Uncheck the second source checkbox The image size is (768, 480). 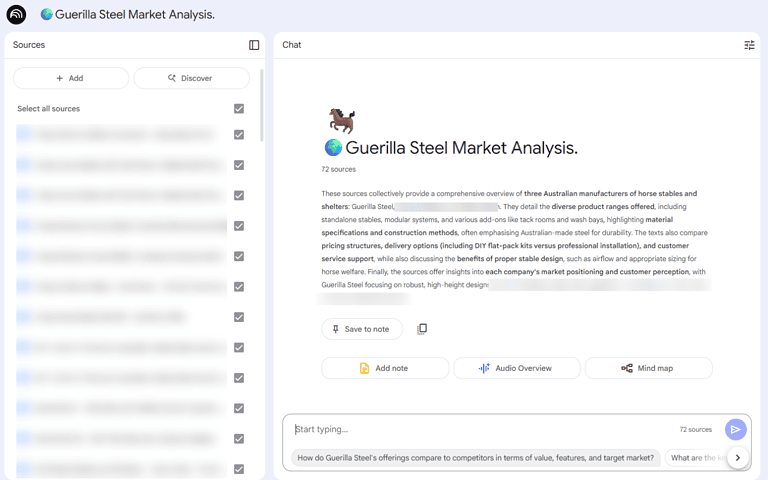pyautogui.click(x=239, y=165)
